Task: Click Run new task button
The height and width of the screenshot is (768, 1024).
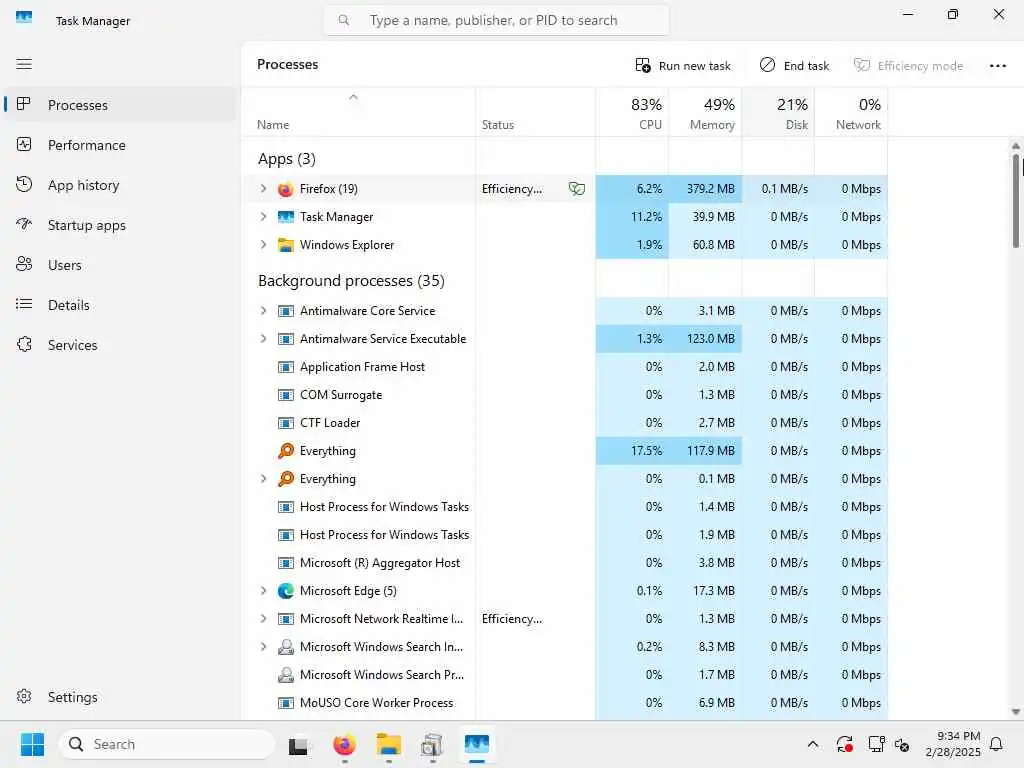Action: pyautogui.click(x=682, y=65)
